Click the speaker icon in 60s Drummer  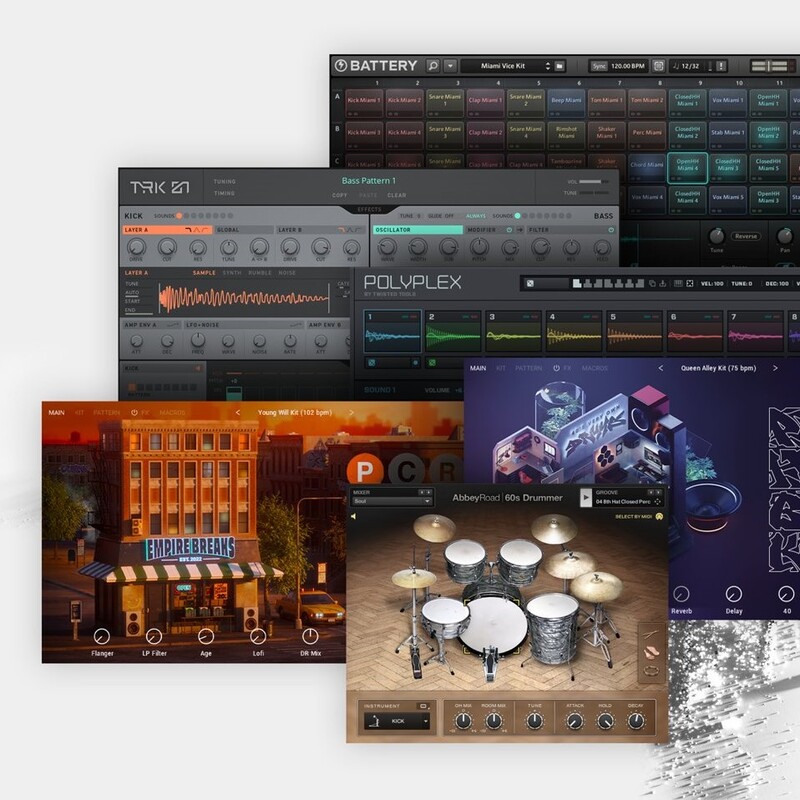pyautogui.click(x=354, y=515)
